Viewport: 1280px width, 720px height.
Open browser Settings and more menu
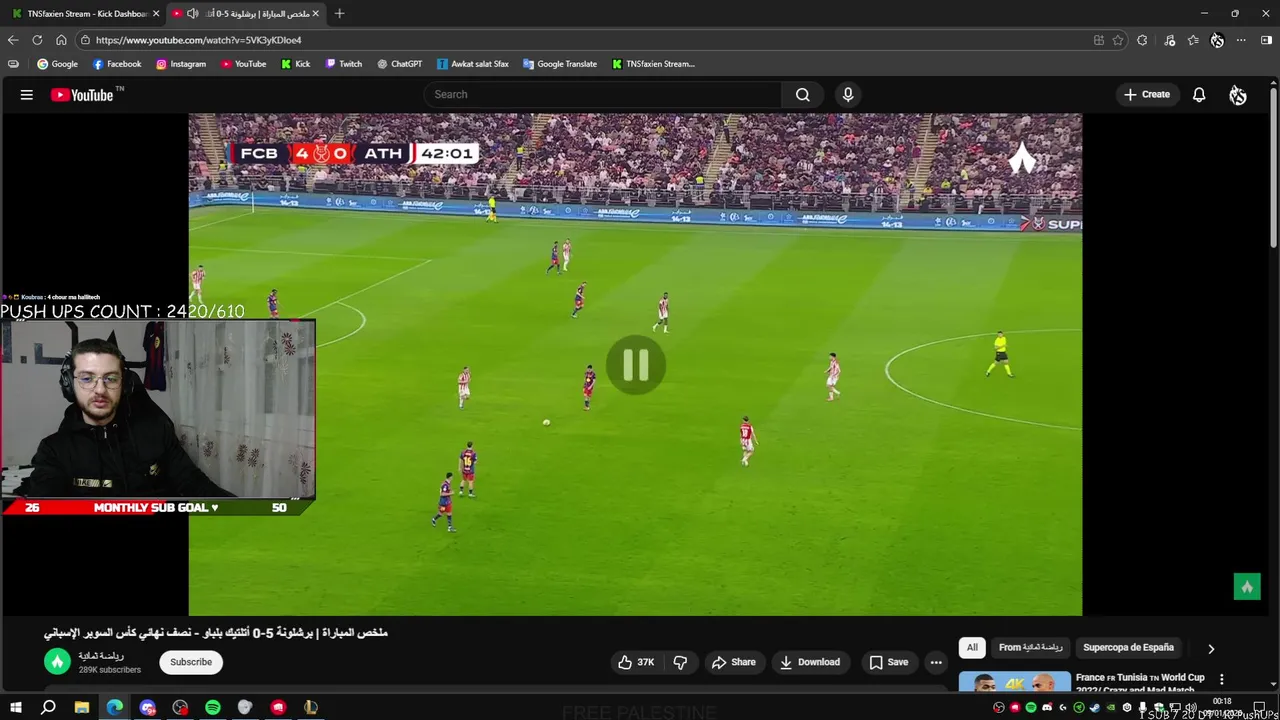[1241, 40]
